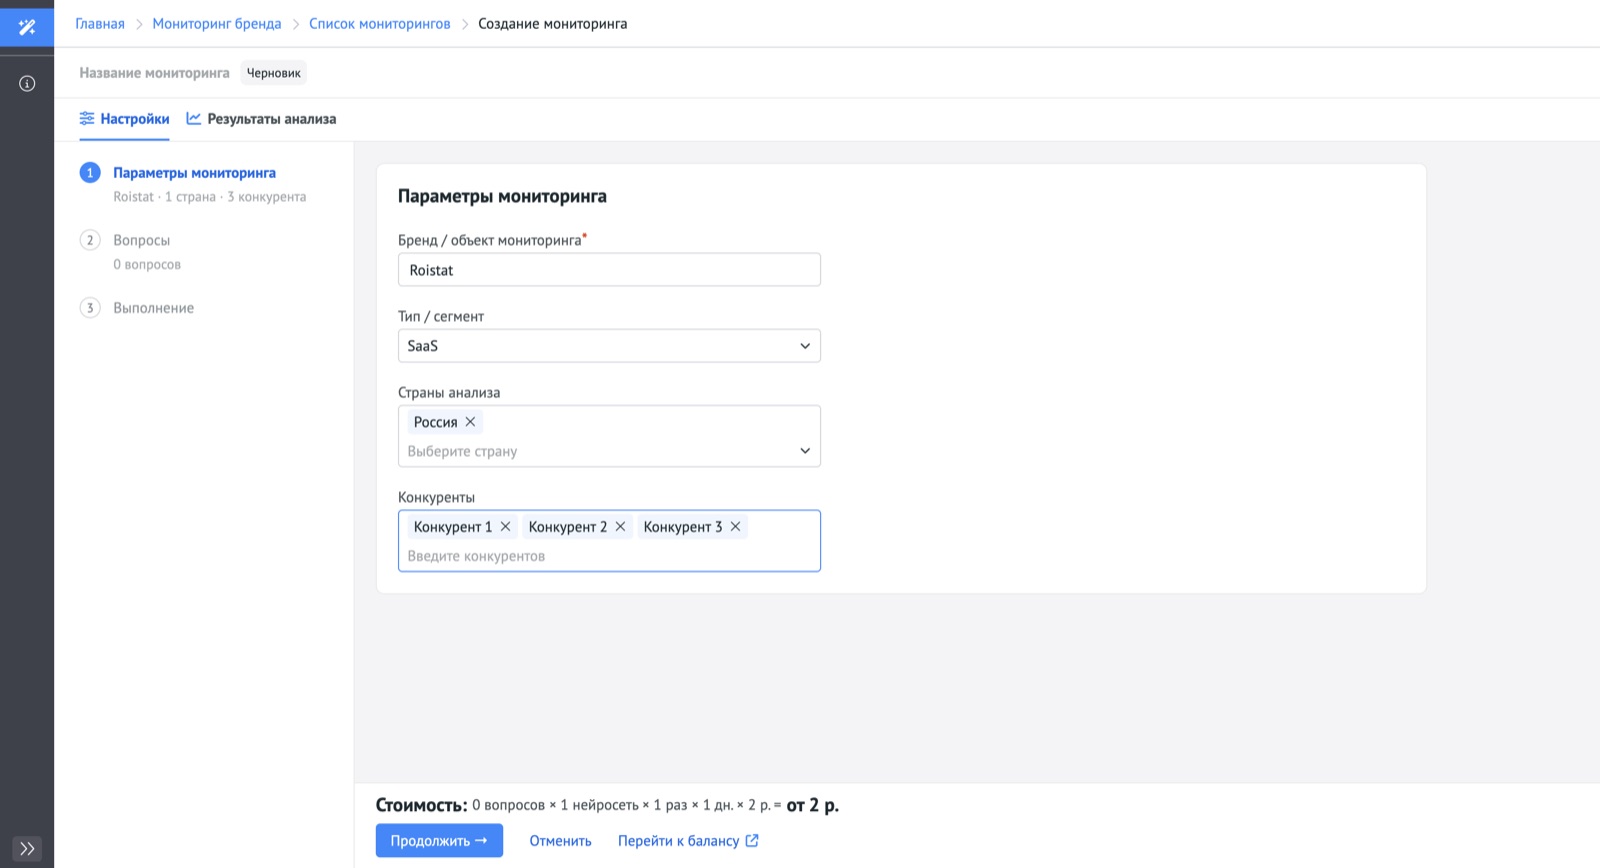
Task: Remove the Конкурент 3 tag
Action: (735, 527)
